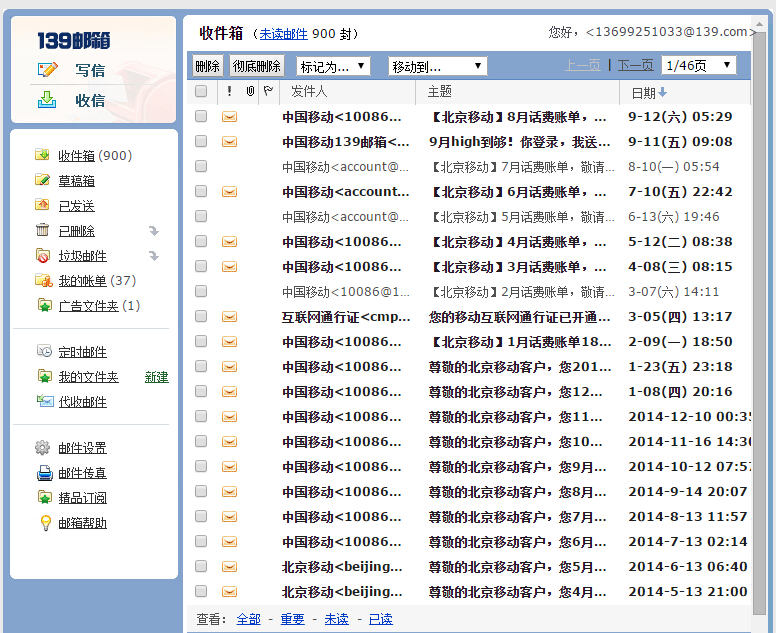Click the empty arrow icon next to 已删除
This screenshot has width=776, height=633.
pyautogui.click(x=154, y=231)
